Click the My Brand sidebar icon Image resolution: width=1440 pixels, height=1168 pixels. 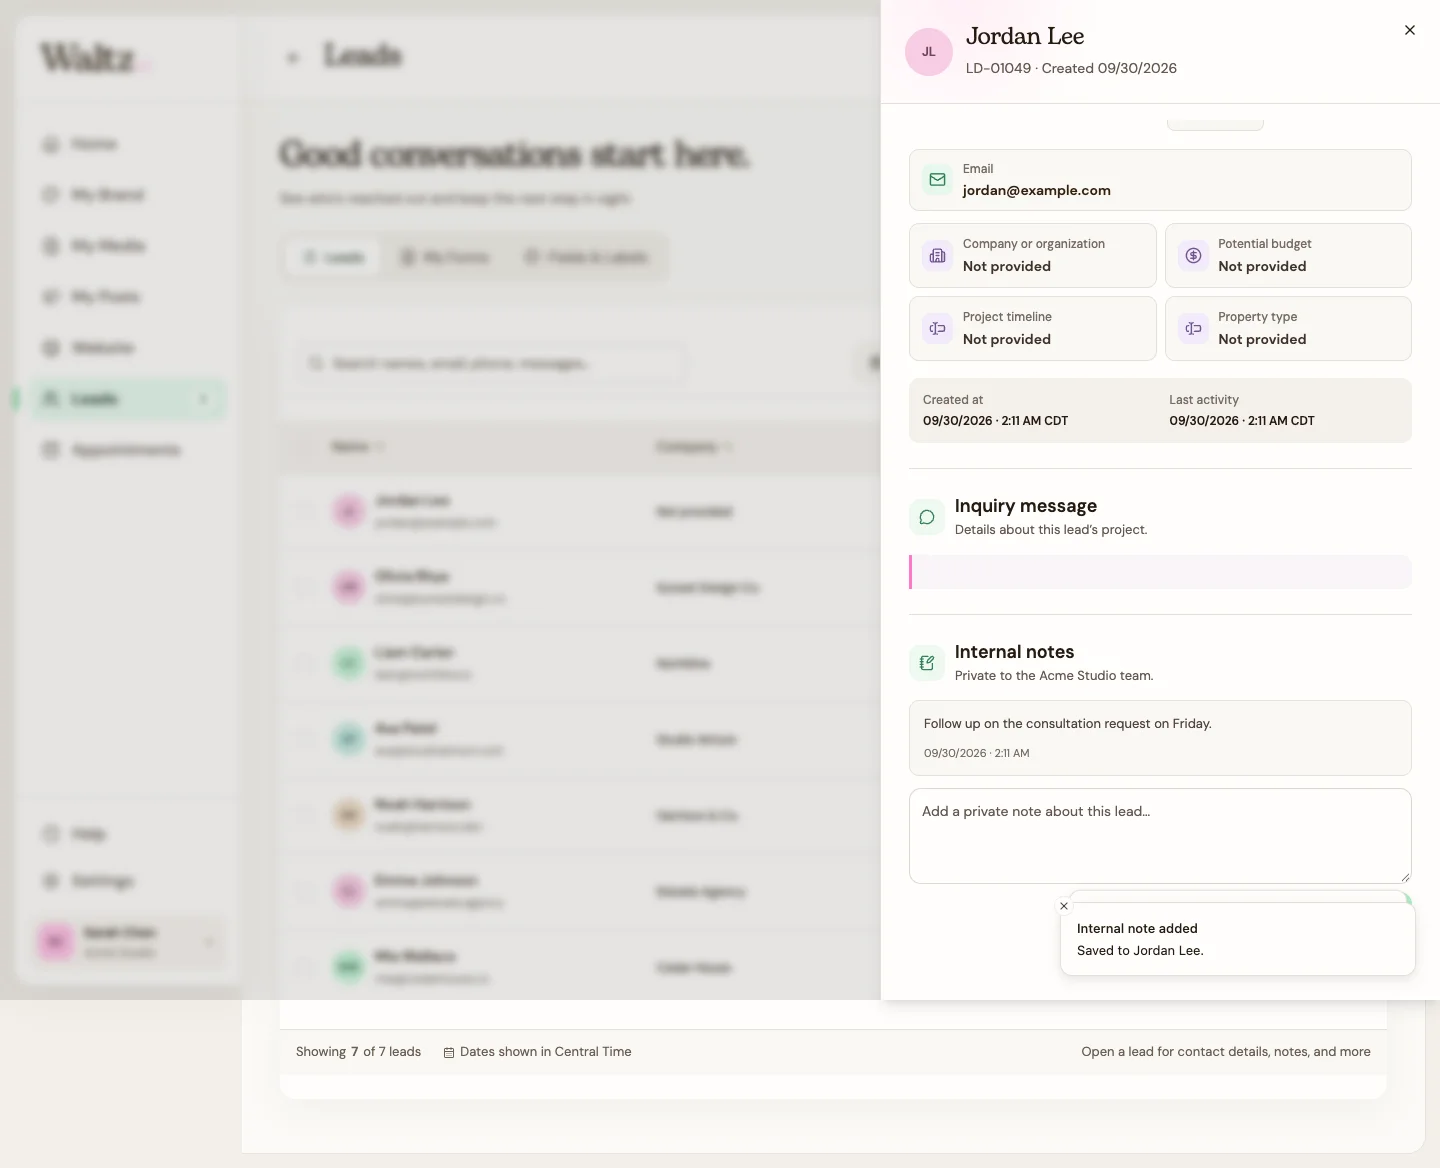tap(50, 194)
